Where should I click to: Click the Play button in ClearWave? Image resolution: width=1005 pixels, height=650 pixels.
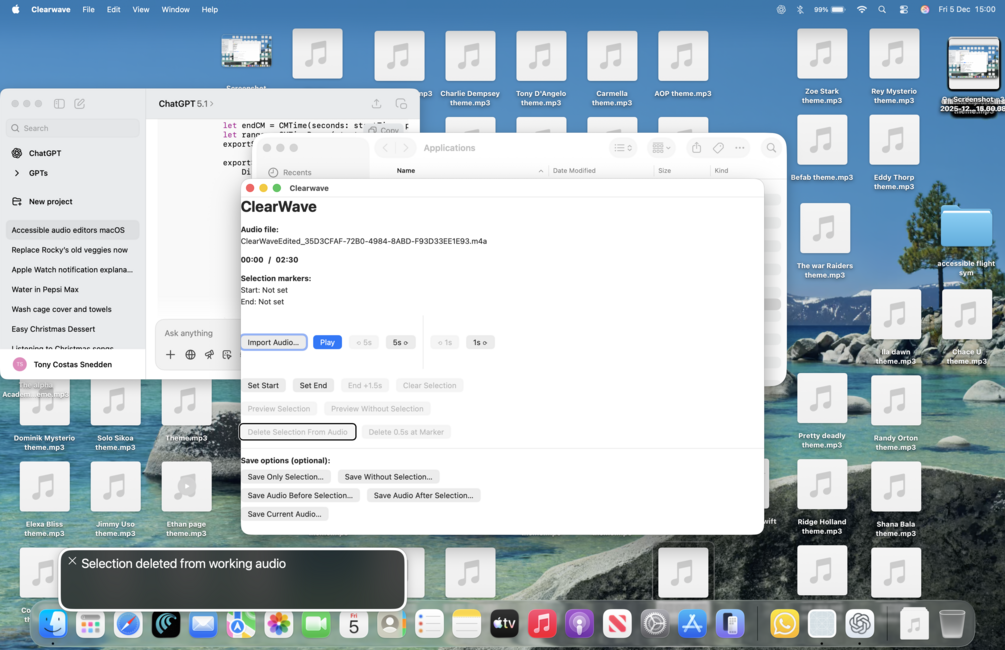point(328,342)
